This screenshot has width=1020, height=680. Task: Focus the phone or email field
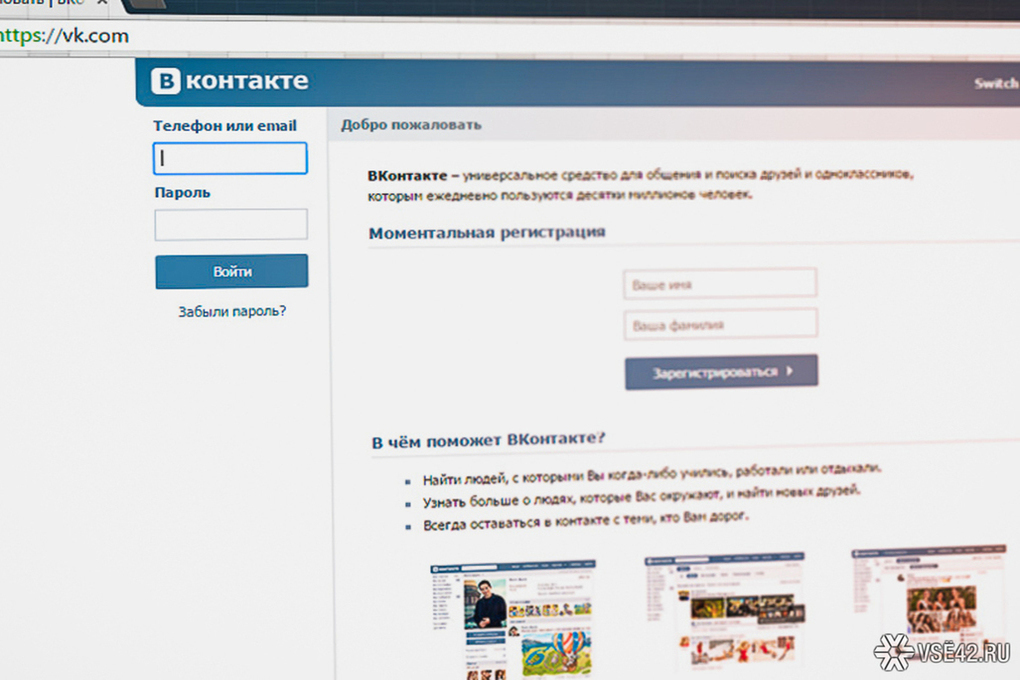tap(230, 158)
